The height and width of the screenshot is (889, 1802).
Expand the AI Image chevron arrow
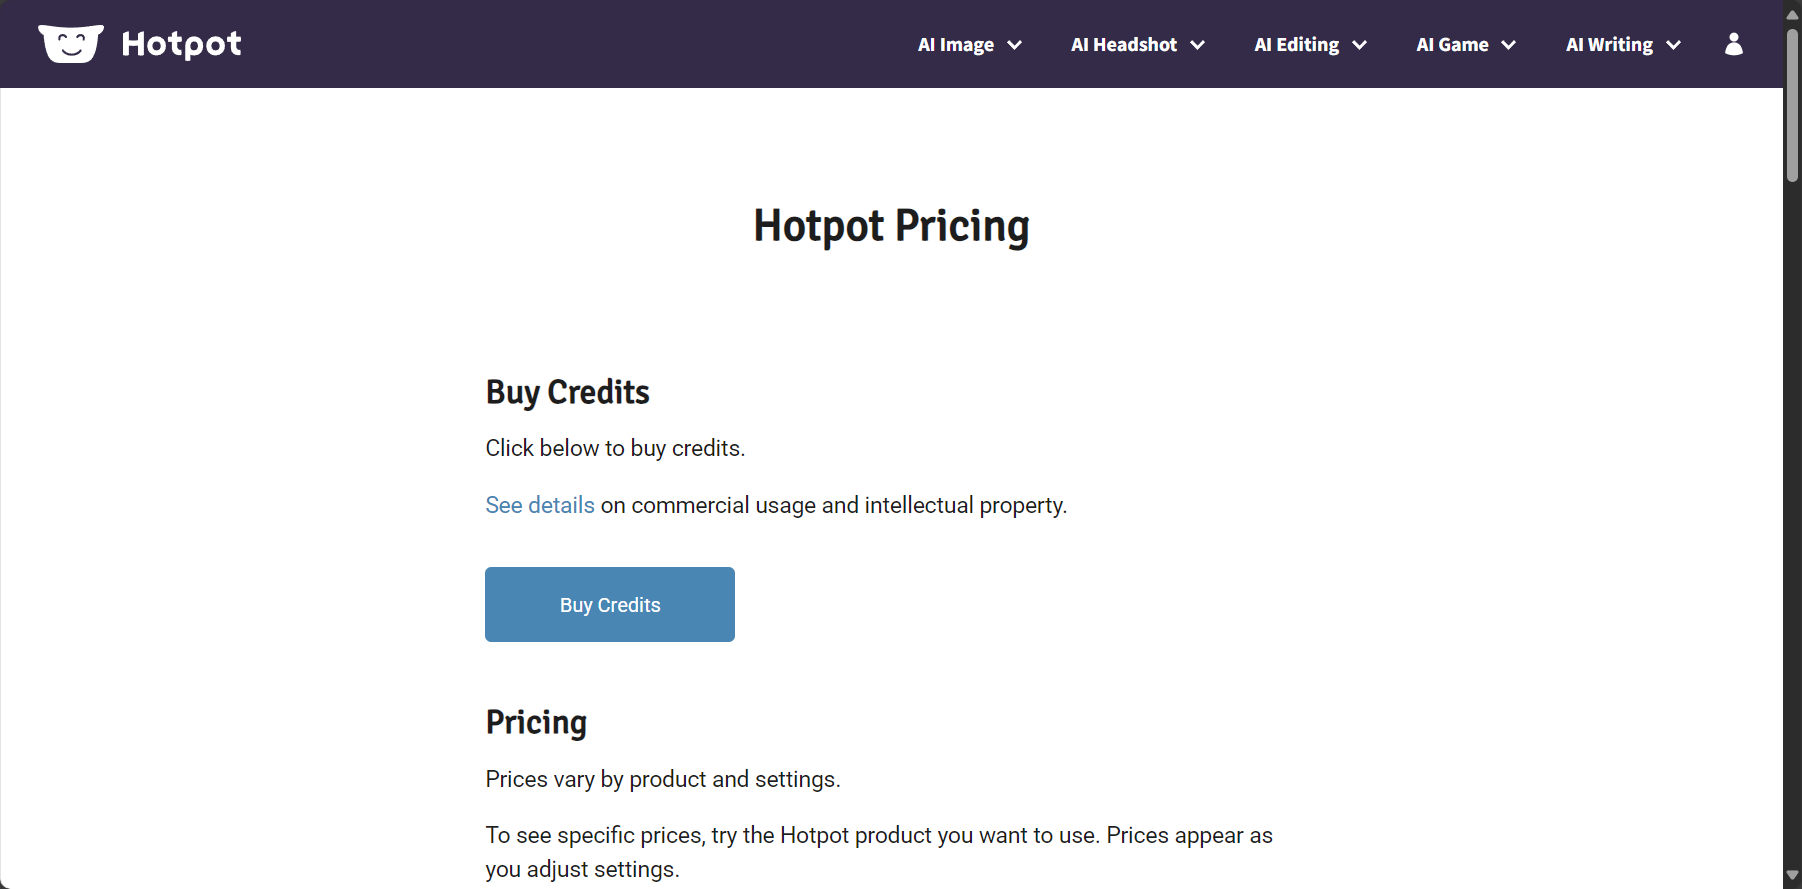(1014, 45)
